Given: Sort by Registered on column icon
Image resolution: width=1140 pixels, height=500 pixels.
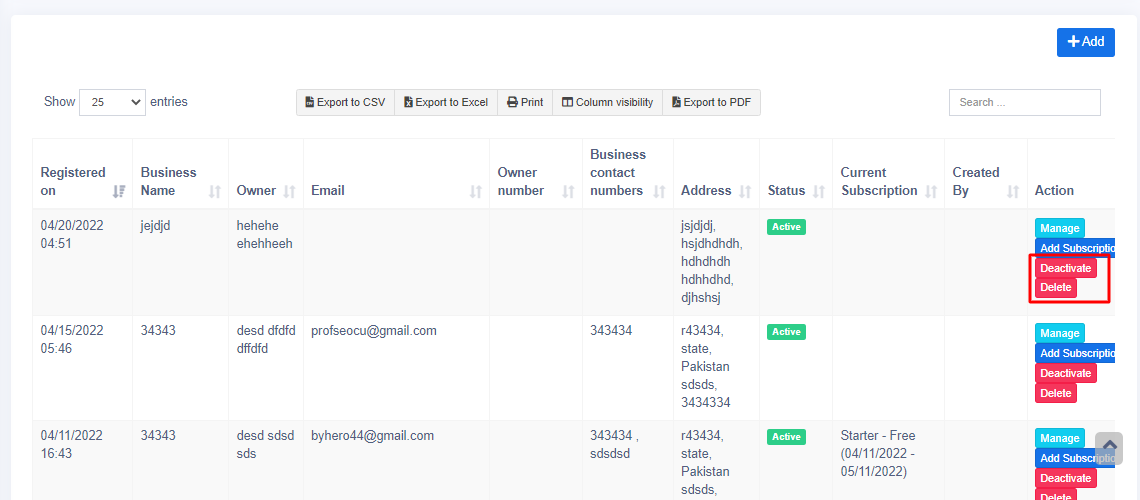Looking at the screenshot, I should click(119, 191).
